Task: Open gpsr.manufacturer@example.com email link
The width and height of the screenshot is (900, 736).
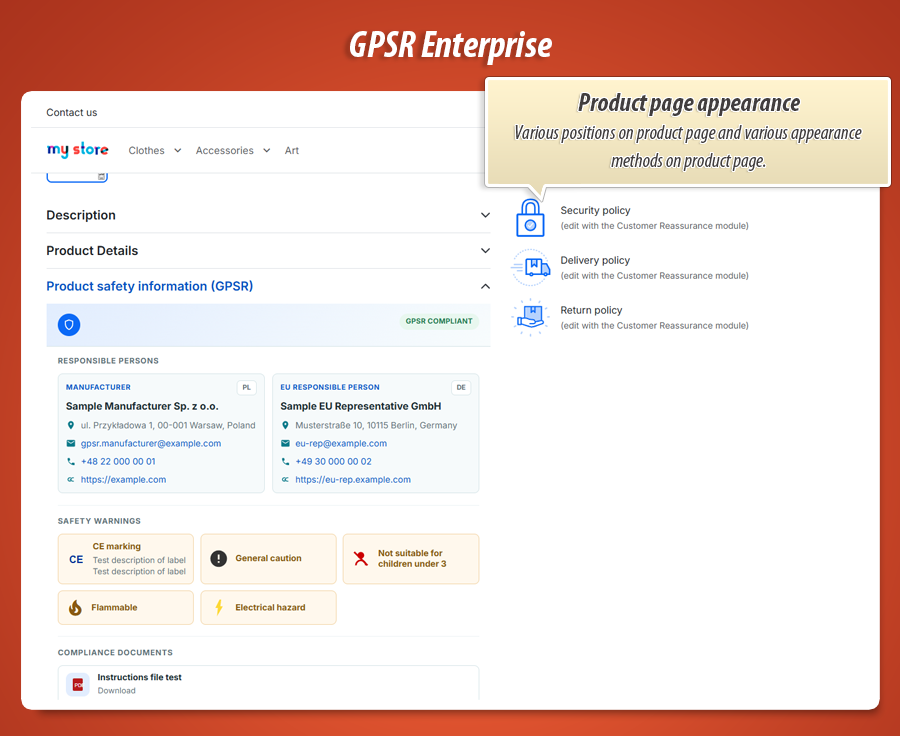Action: [151, 443]
